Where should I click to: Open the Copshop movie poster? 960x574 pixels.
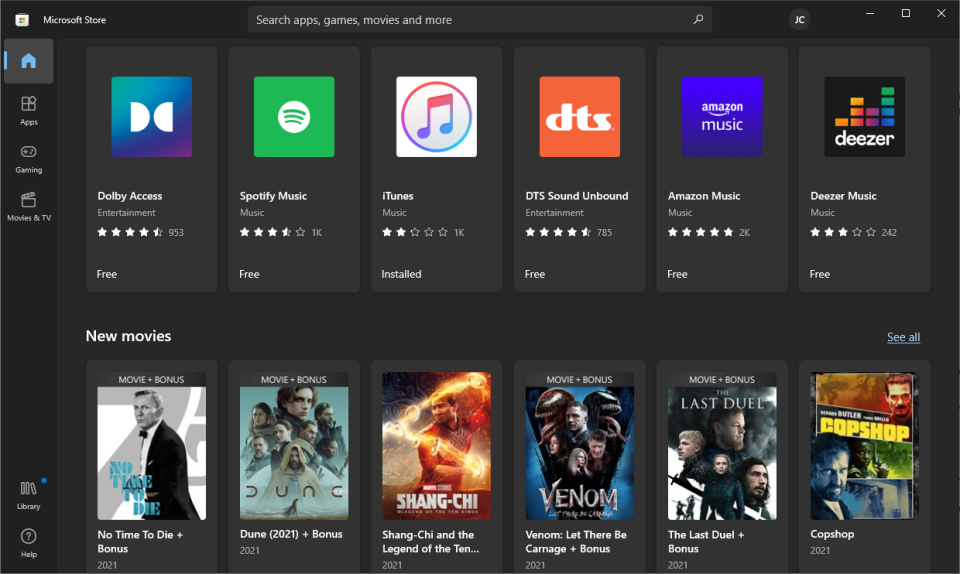coord(864,446)
